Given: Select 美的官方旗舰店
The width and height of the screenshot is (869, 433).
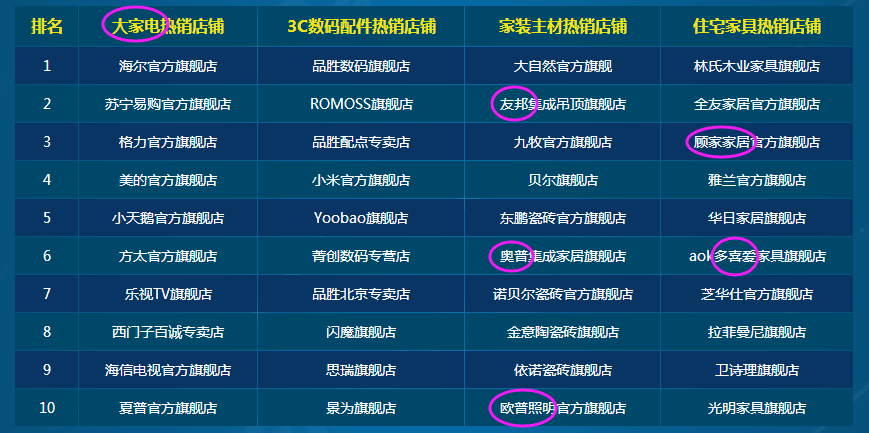Looking at the screenshot, I should (x=168, y=180).
